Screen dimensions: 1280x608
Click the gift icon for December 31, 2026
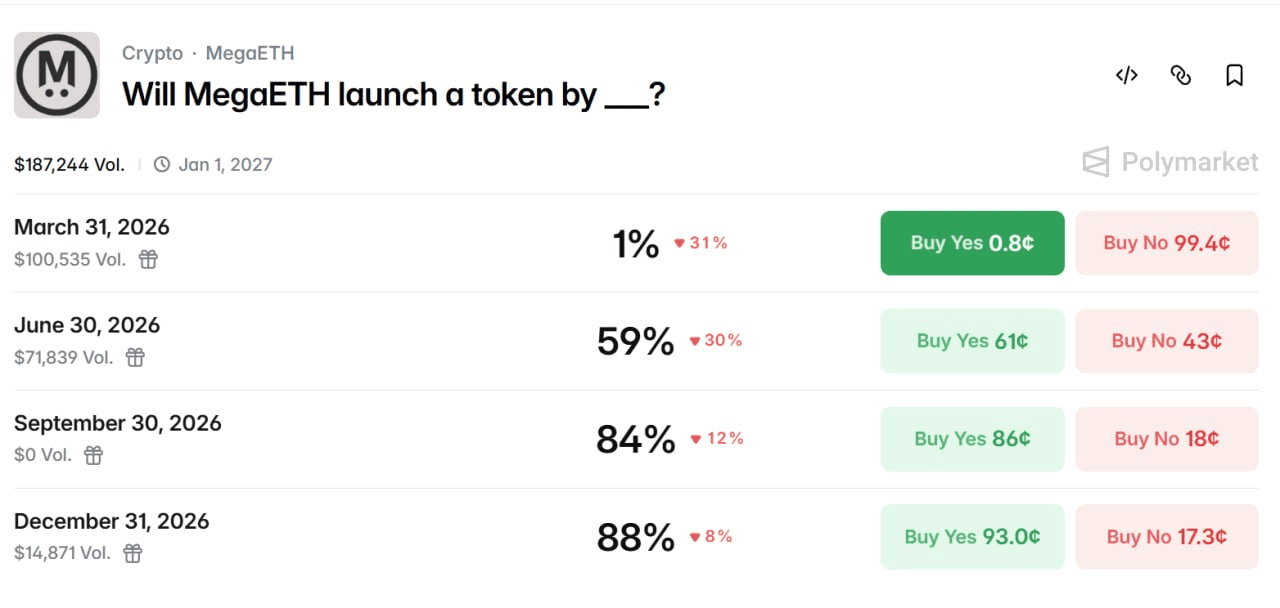132,553
